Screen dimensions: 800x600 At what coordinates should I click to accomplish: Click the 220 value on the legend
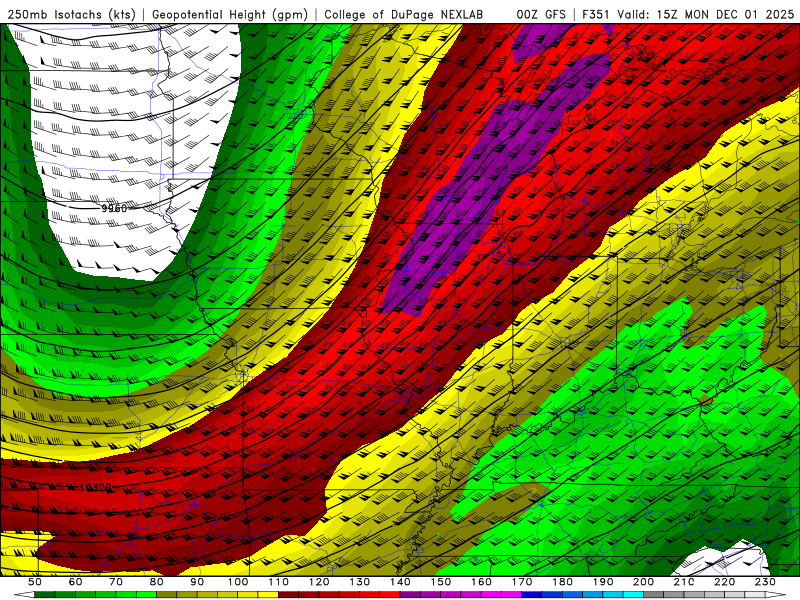click(724, 582)
